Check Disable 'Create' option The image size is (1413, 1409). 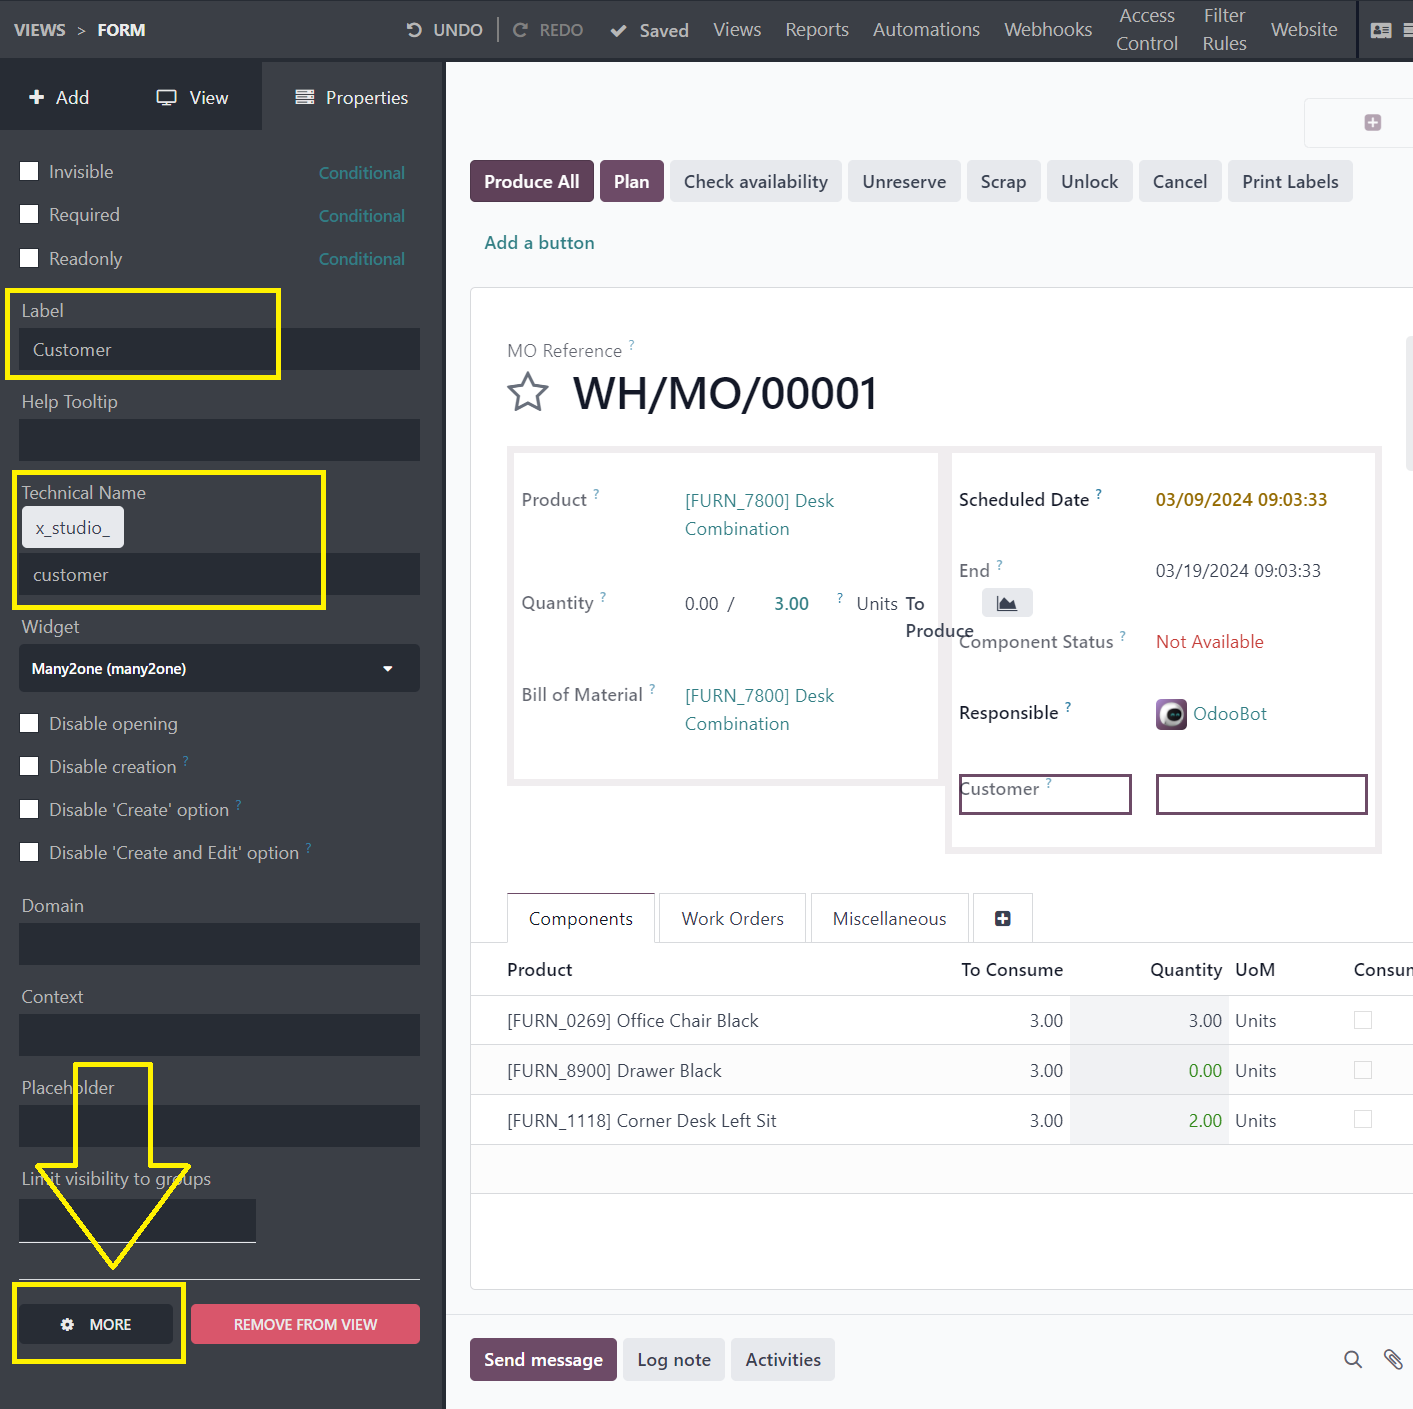pos(30,809)
